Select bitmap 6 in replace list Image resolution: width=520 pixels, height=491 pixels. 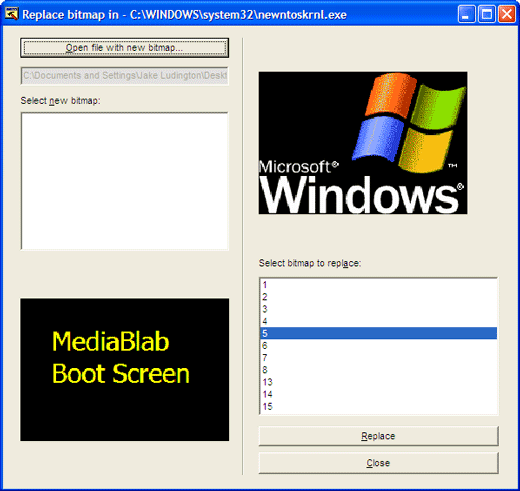coord(378,345)
